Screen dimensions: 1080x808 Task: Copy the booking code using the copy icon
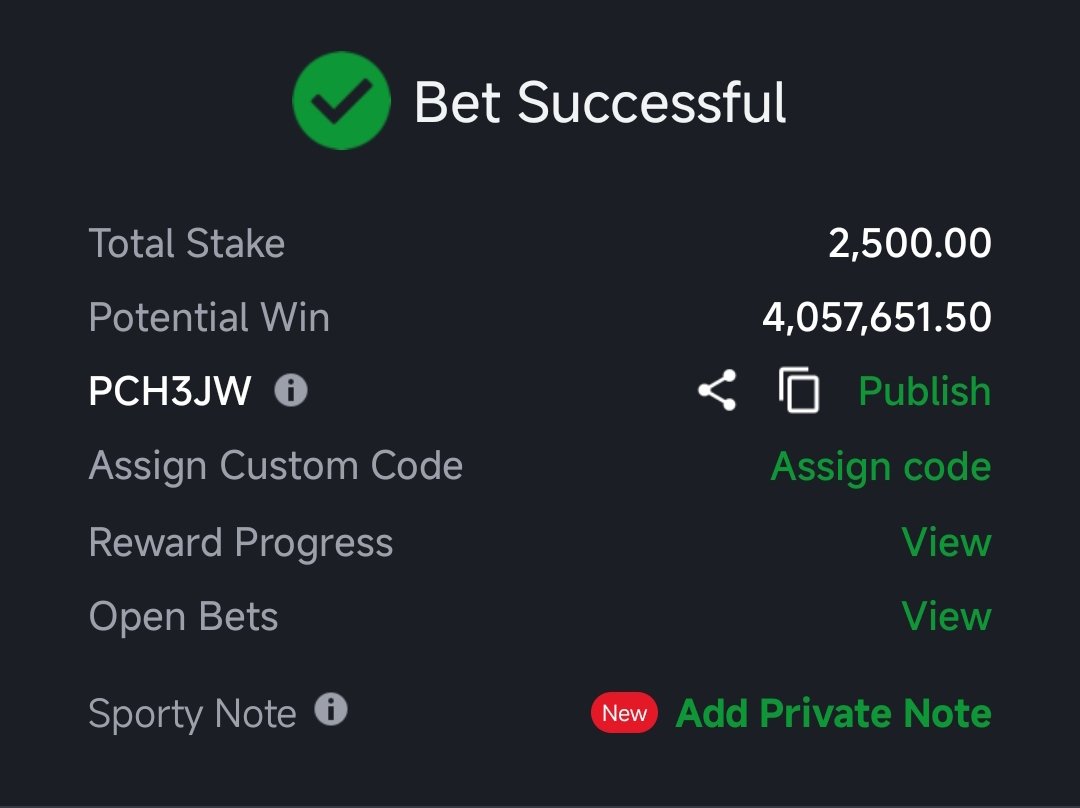(799, 391)
